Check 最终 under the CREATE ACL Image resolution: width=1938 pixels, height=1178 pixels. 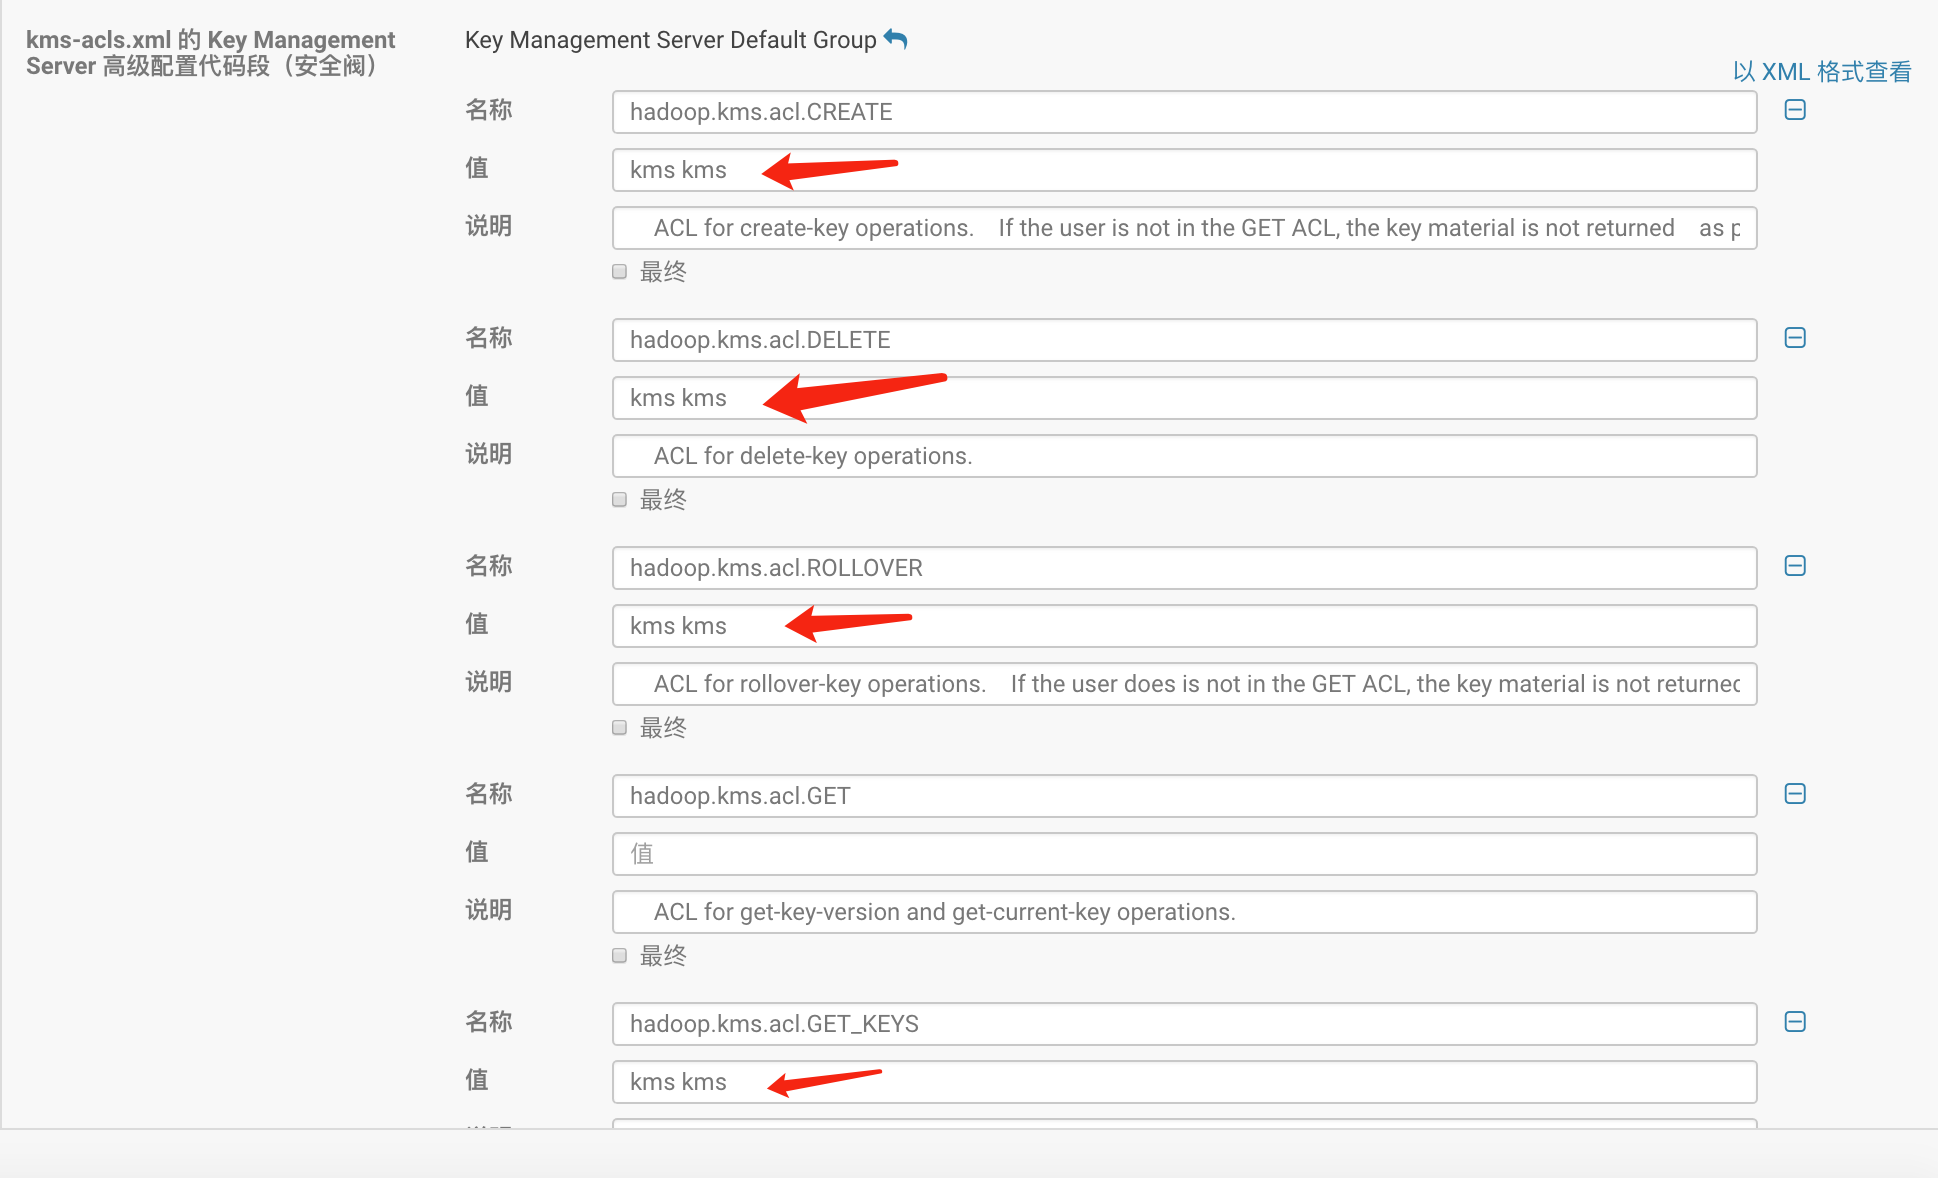click(x=620, y=272)
